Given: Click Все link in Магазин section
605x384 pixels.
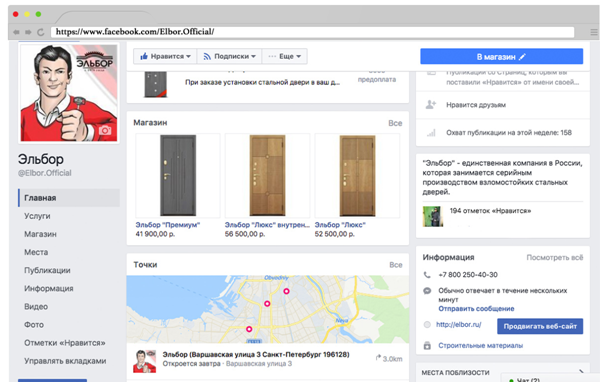Looking at the screenshot, I should tap(395, 123).
